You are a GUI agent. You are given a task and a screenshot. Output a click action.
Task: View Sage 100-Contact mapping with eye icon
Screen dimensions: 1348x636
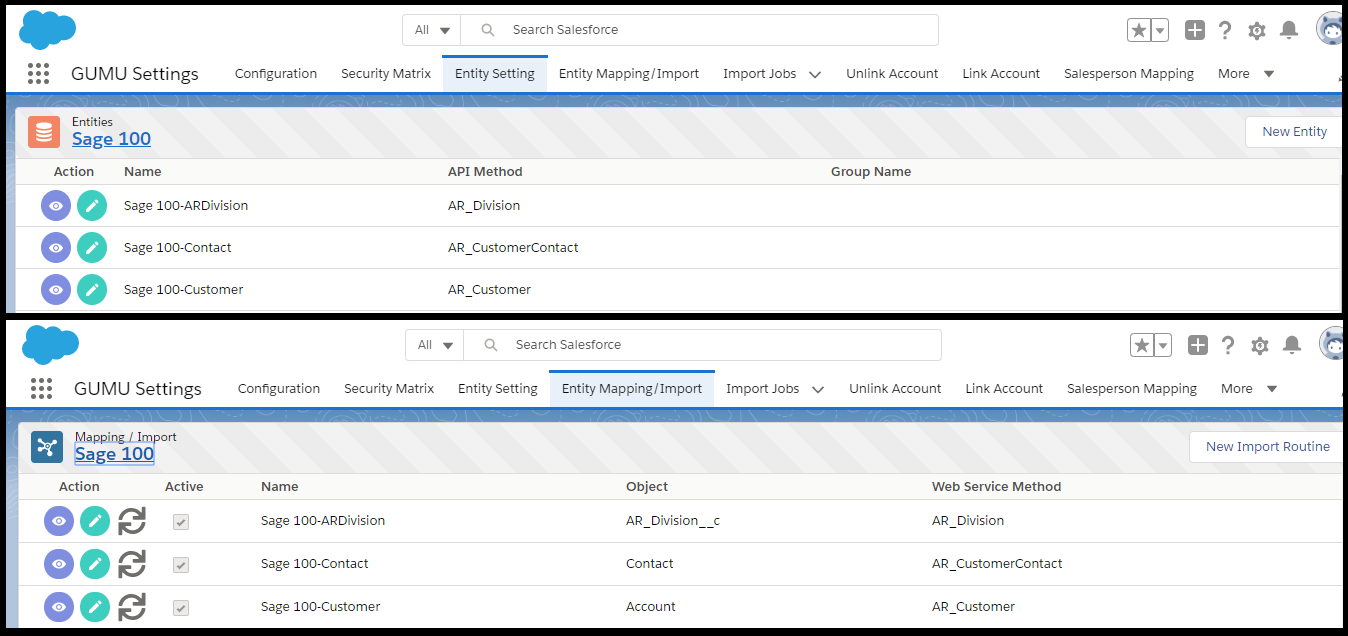click(59, 564)
